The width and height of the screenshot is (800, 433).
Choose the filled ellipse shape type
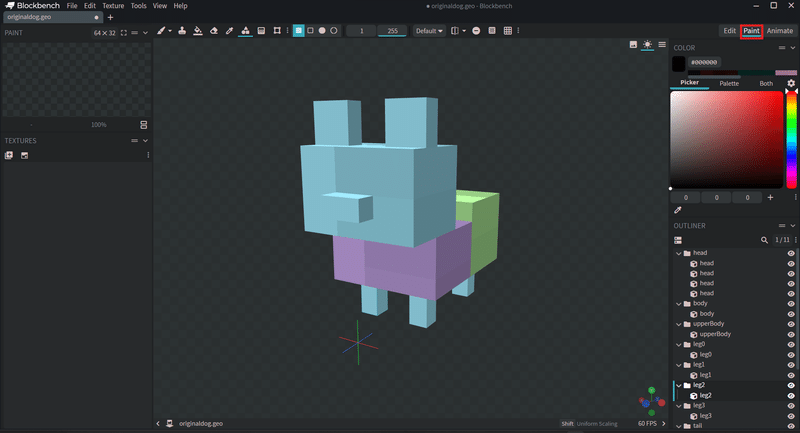click(322, 31)
